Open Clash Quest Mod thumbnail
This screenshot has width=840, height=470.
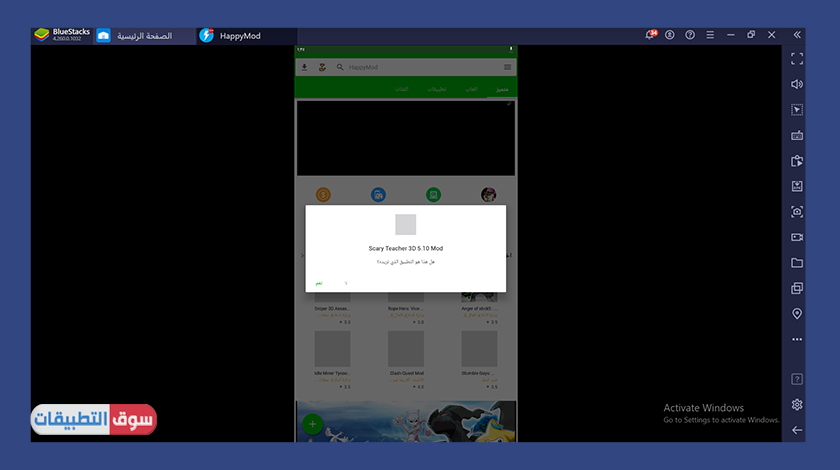[406, 349]
